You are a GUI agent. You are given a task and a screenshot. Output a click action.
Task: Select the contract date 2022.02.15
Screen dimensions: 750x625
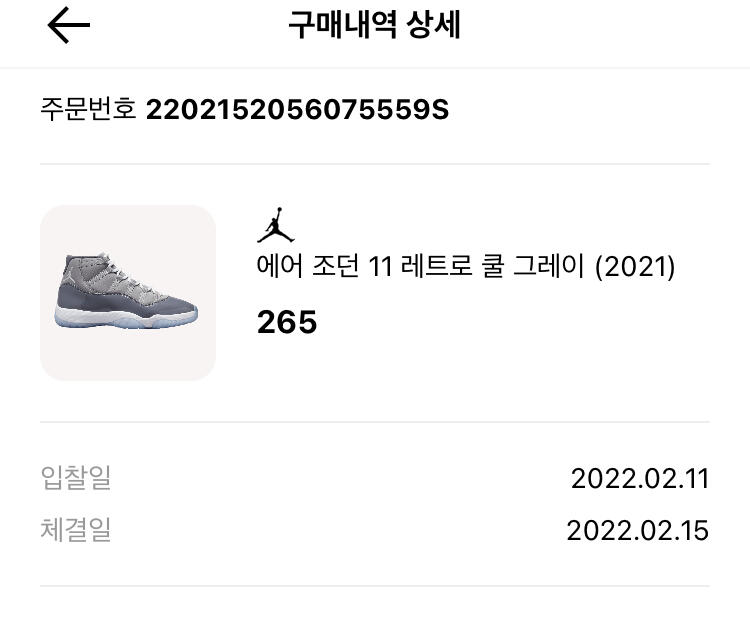(x=637, y=529)
